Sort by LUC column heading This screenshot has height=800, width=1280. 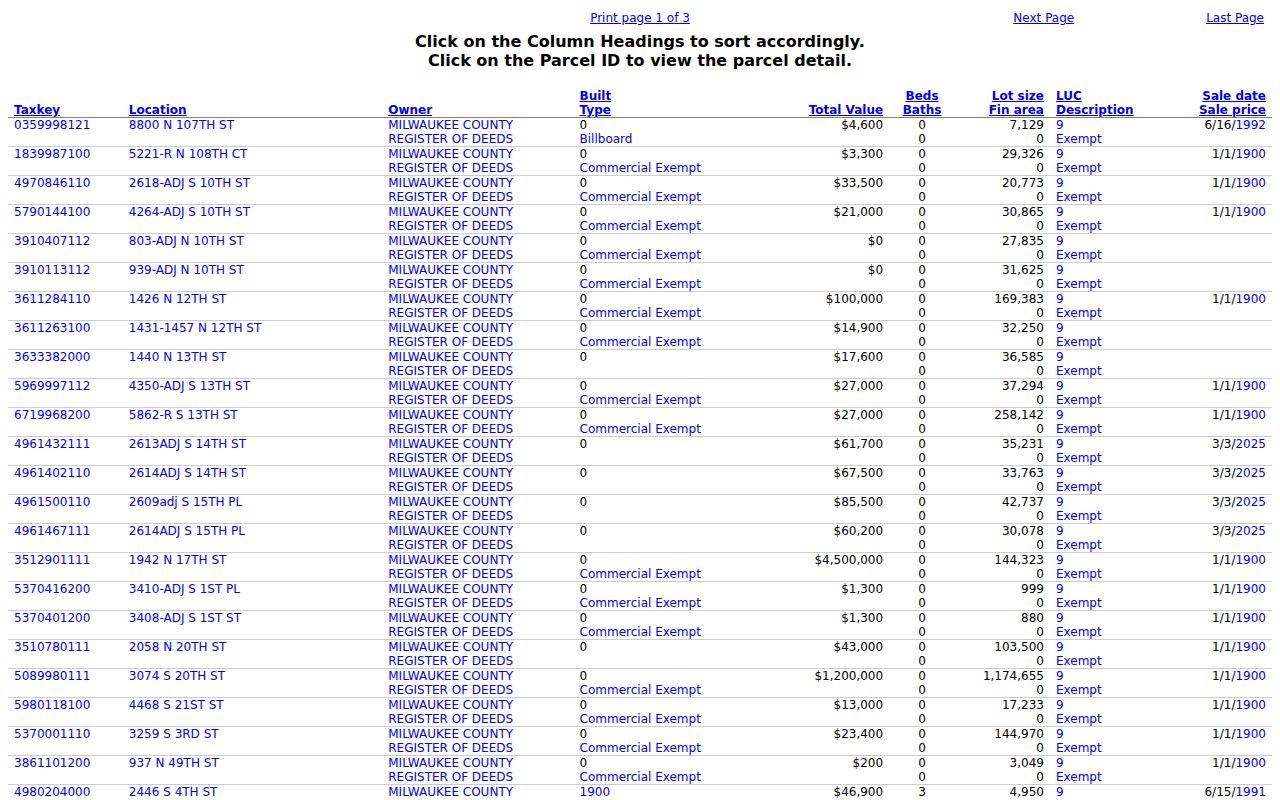point(1069,96)
